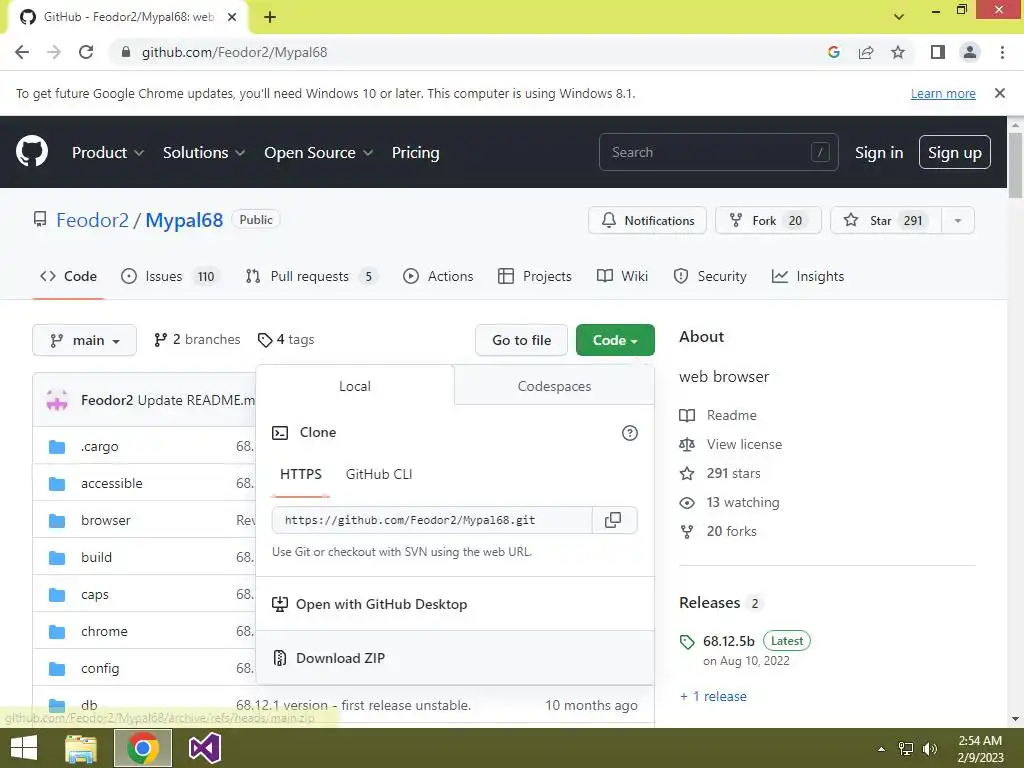The width and height of the screenshot is (1024, 768).
Task: Open Chrome side panel icon
Action: [x=938, y=52]
